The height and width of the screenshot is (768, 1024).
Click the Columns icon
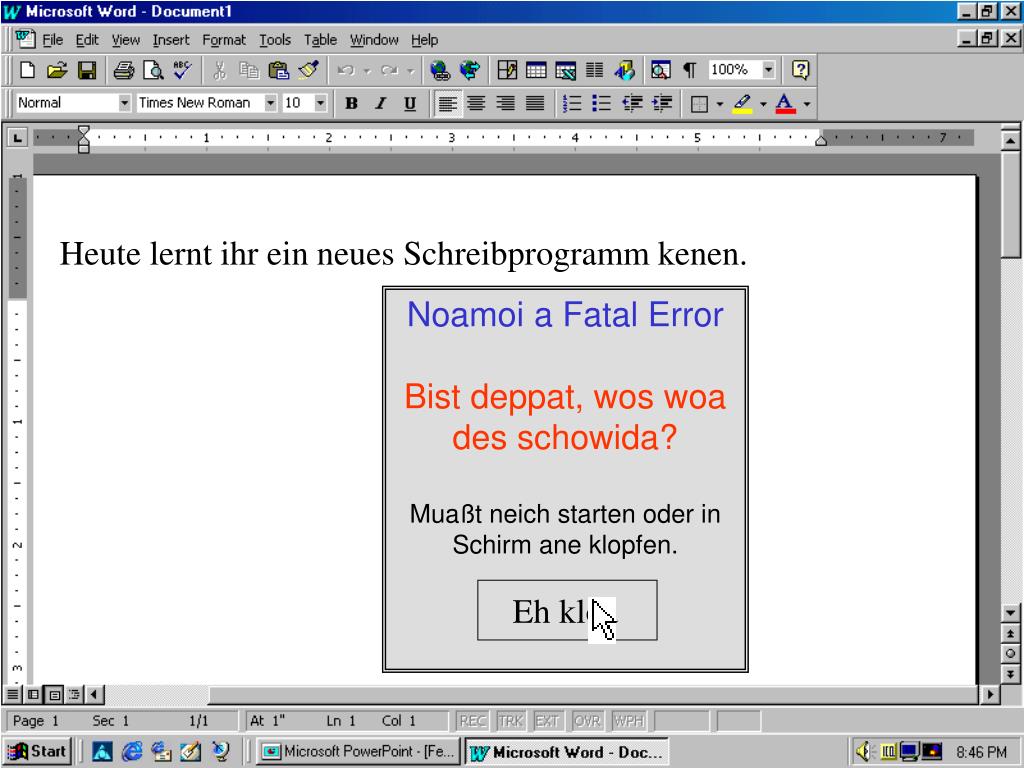pyautogui.click(x=594, y=70)
